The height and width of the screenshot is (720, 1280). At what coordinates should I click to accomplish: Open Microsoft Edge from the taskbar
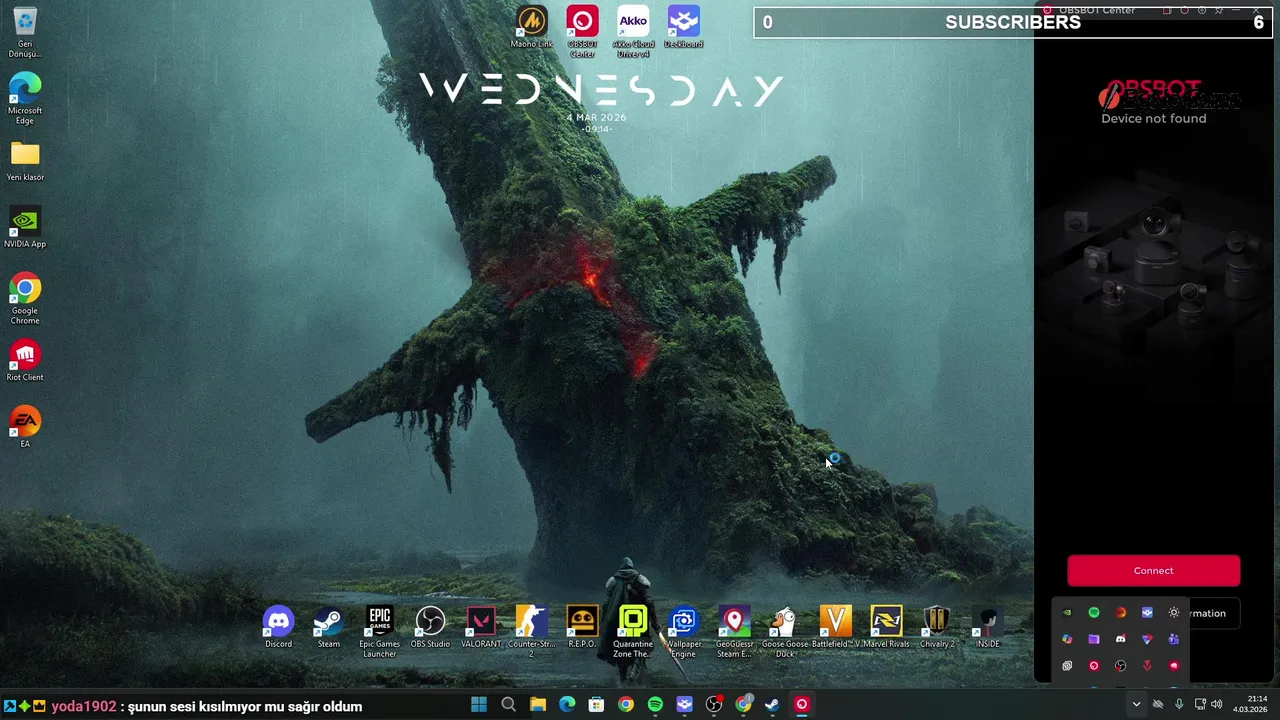pos(567,705)
